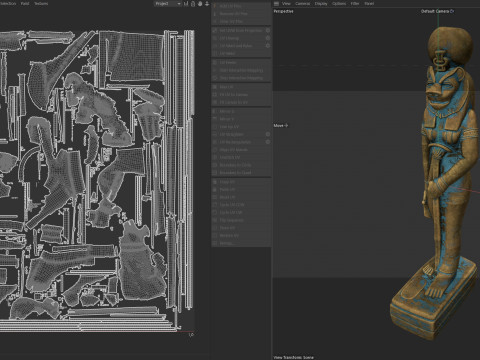
Task: Open UV Rectangularize options gear
Action: (268, 142)
